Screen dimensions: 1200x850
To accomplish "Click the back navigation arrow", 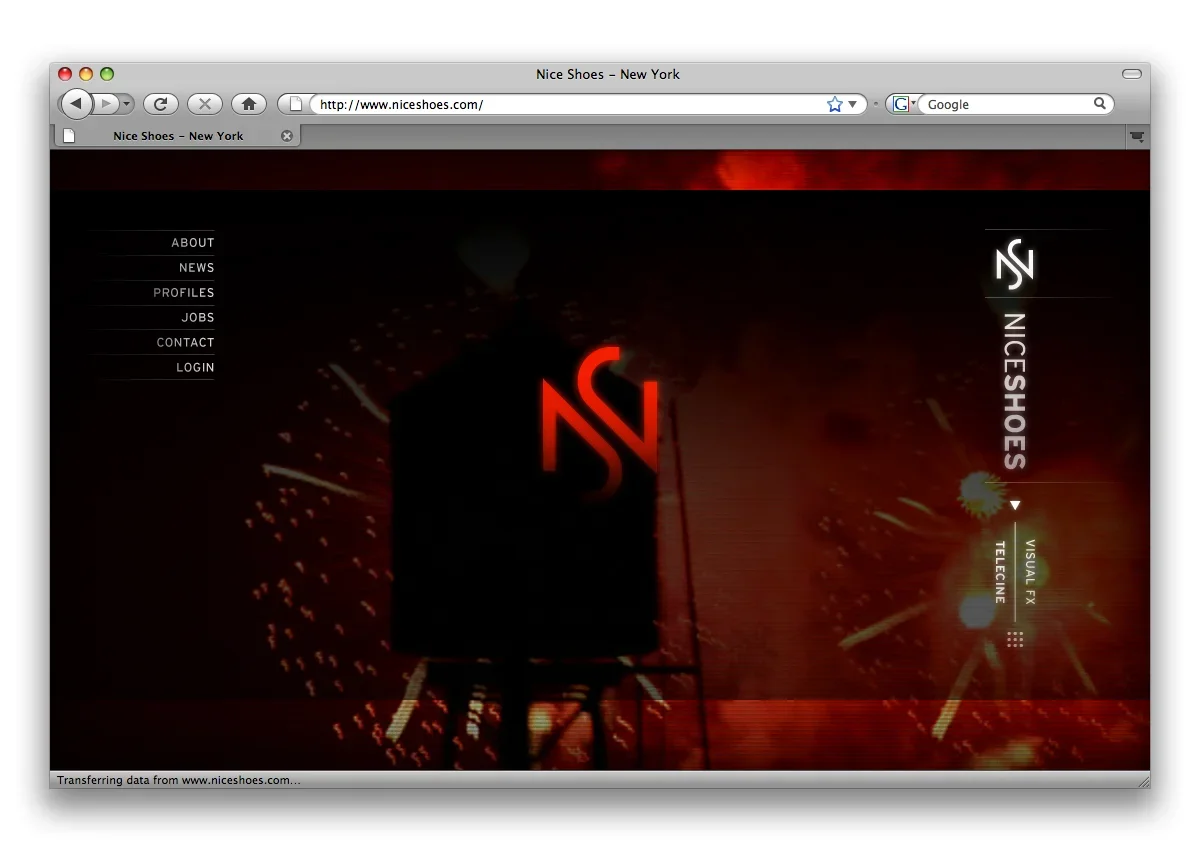I will 76,103.
